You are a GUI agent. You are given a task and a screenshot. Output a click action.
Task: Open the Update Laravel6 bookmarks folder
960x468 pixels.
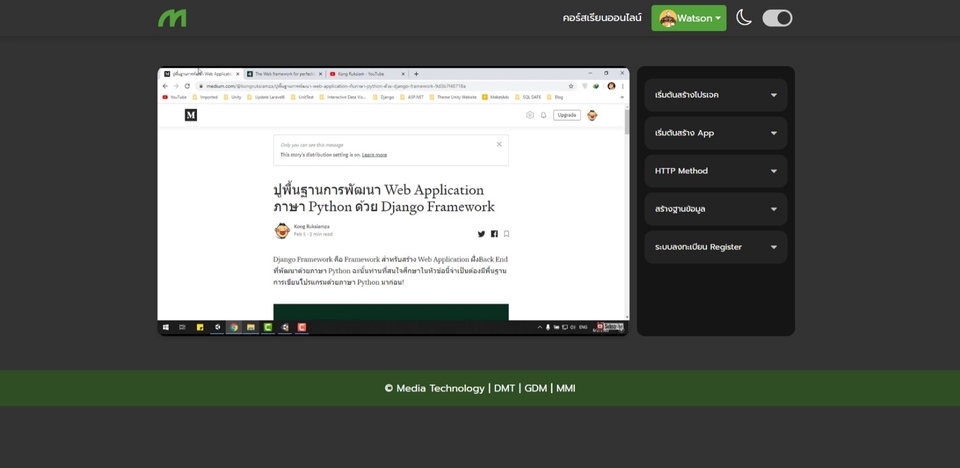pos(266,97)
